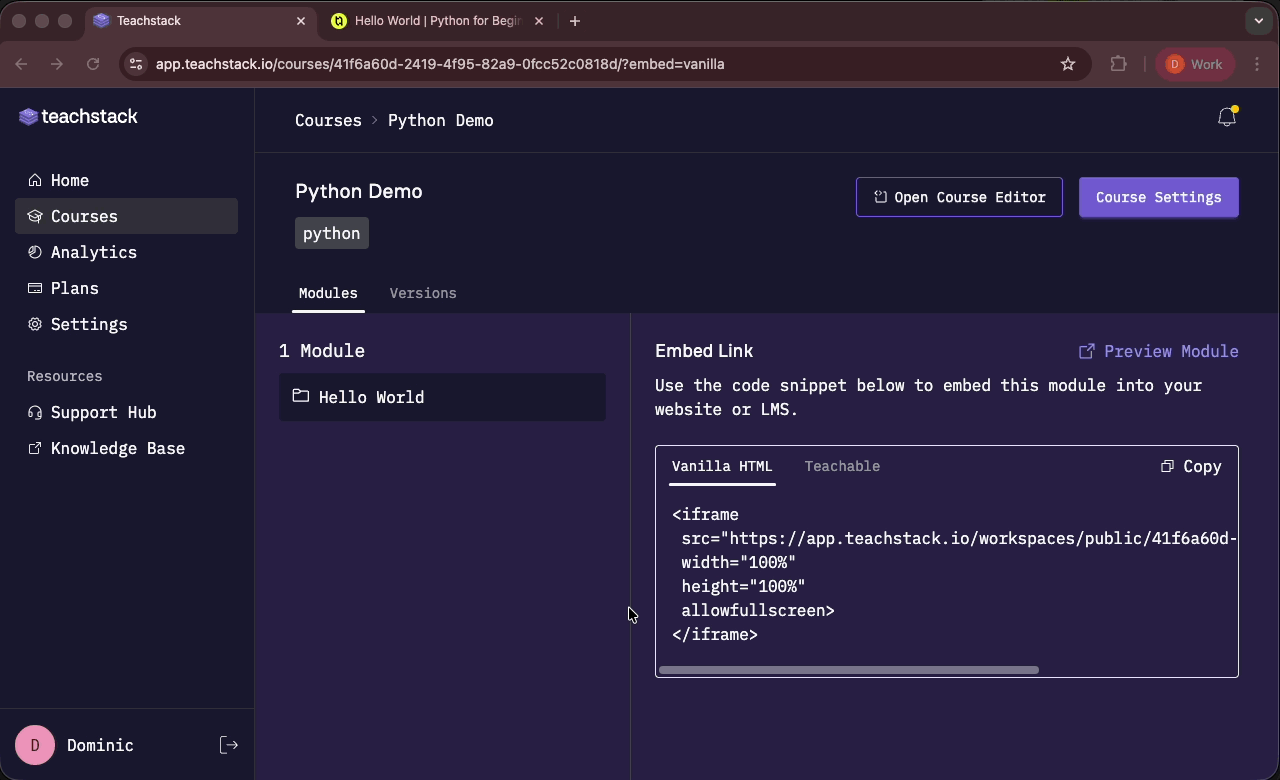Click the Dominic avatar circle
The image size is (1280, 780).
35,745
